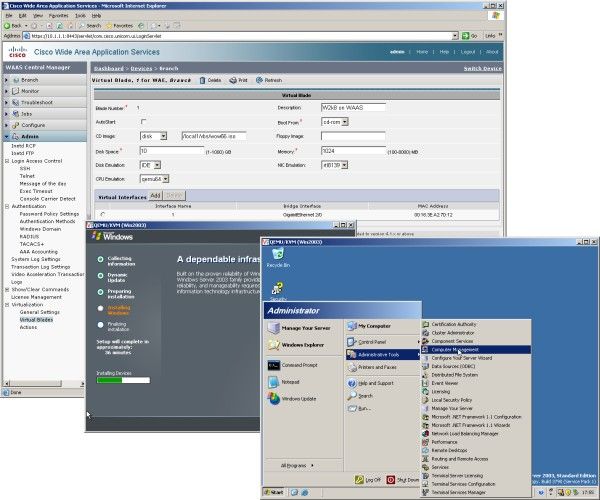Open All Programs in Start menu
600x500 pixels.
[297, 466]
